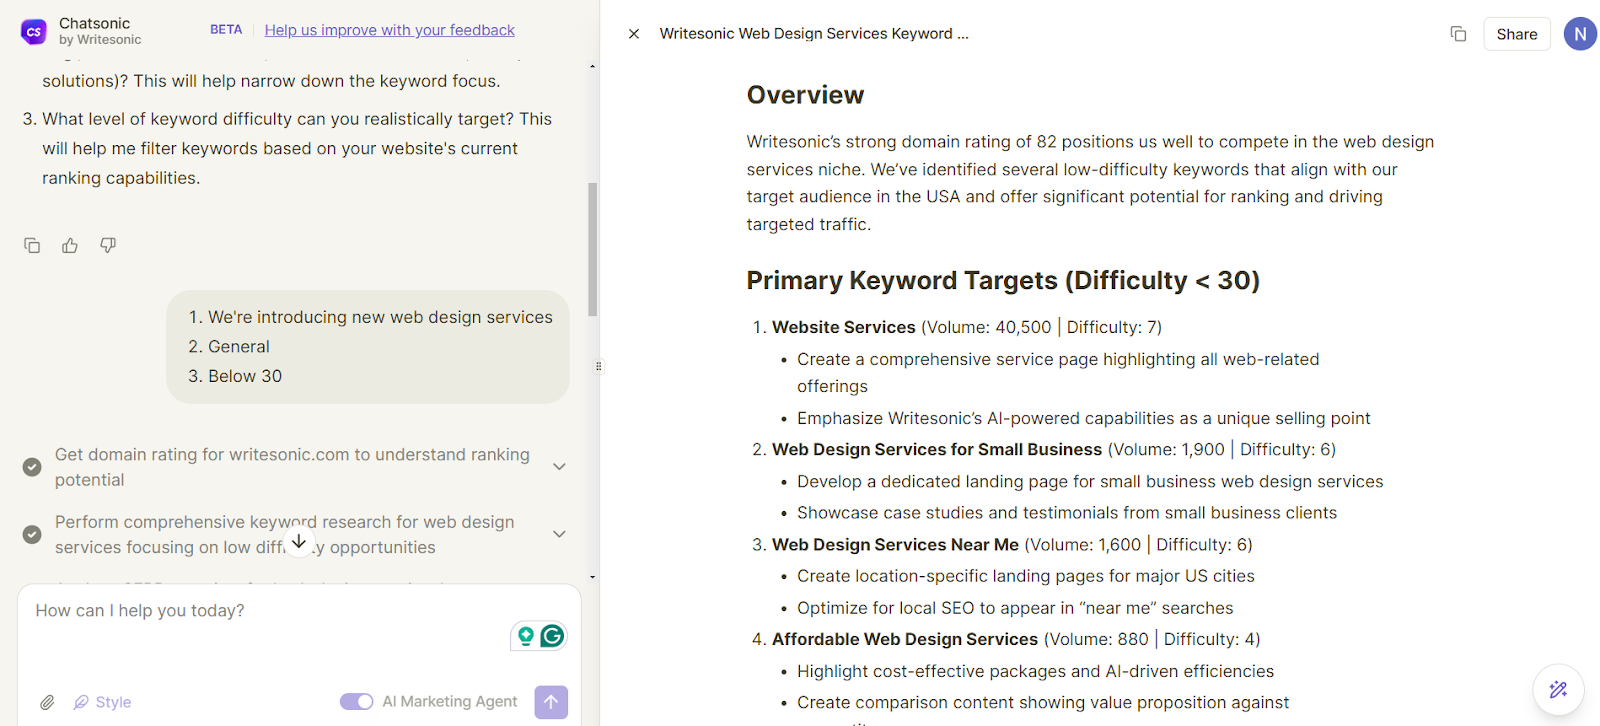
Task: Click the green lightbulb extension icon
Action: coord(525,636)
